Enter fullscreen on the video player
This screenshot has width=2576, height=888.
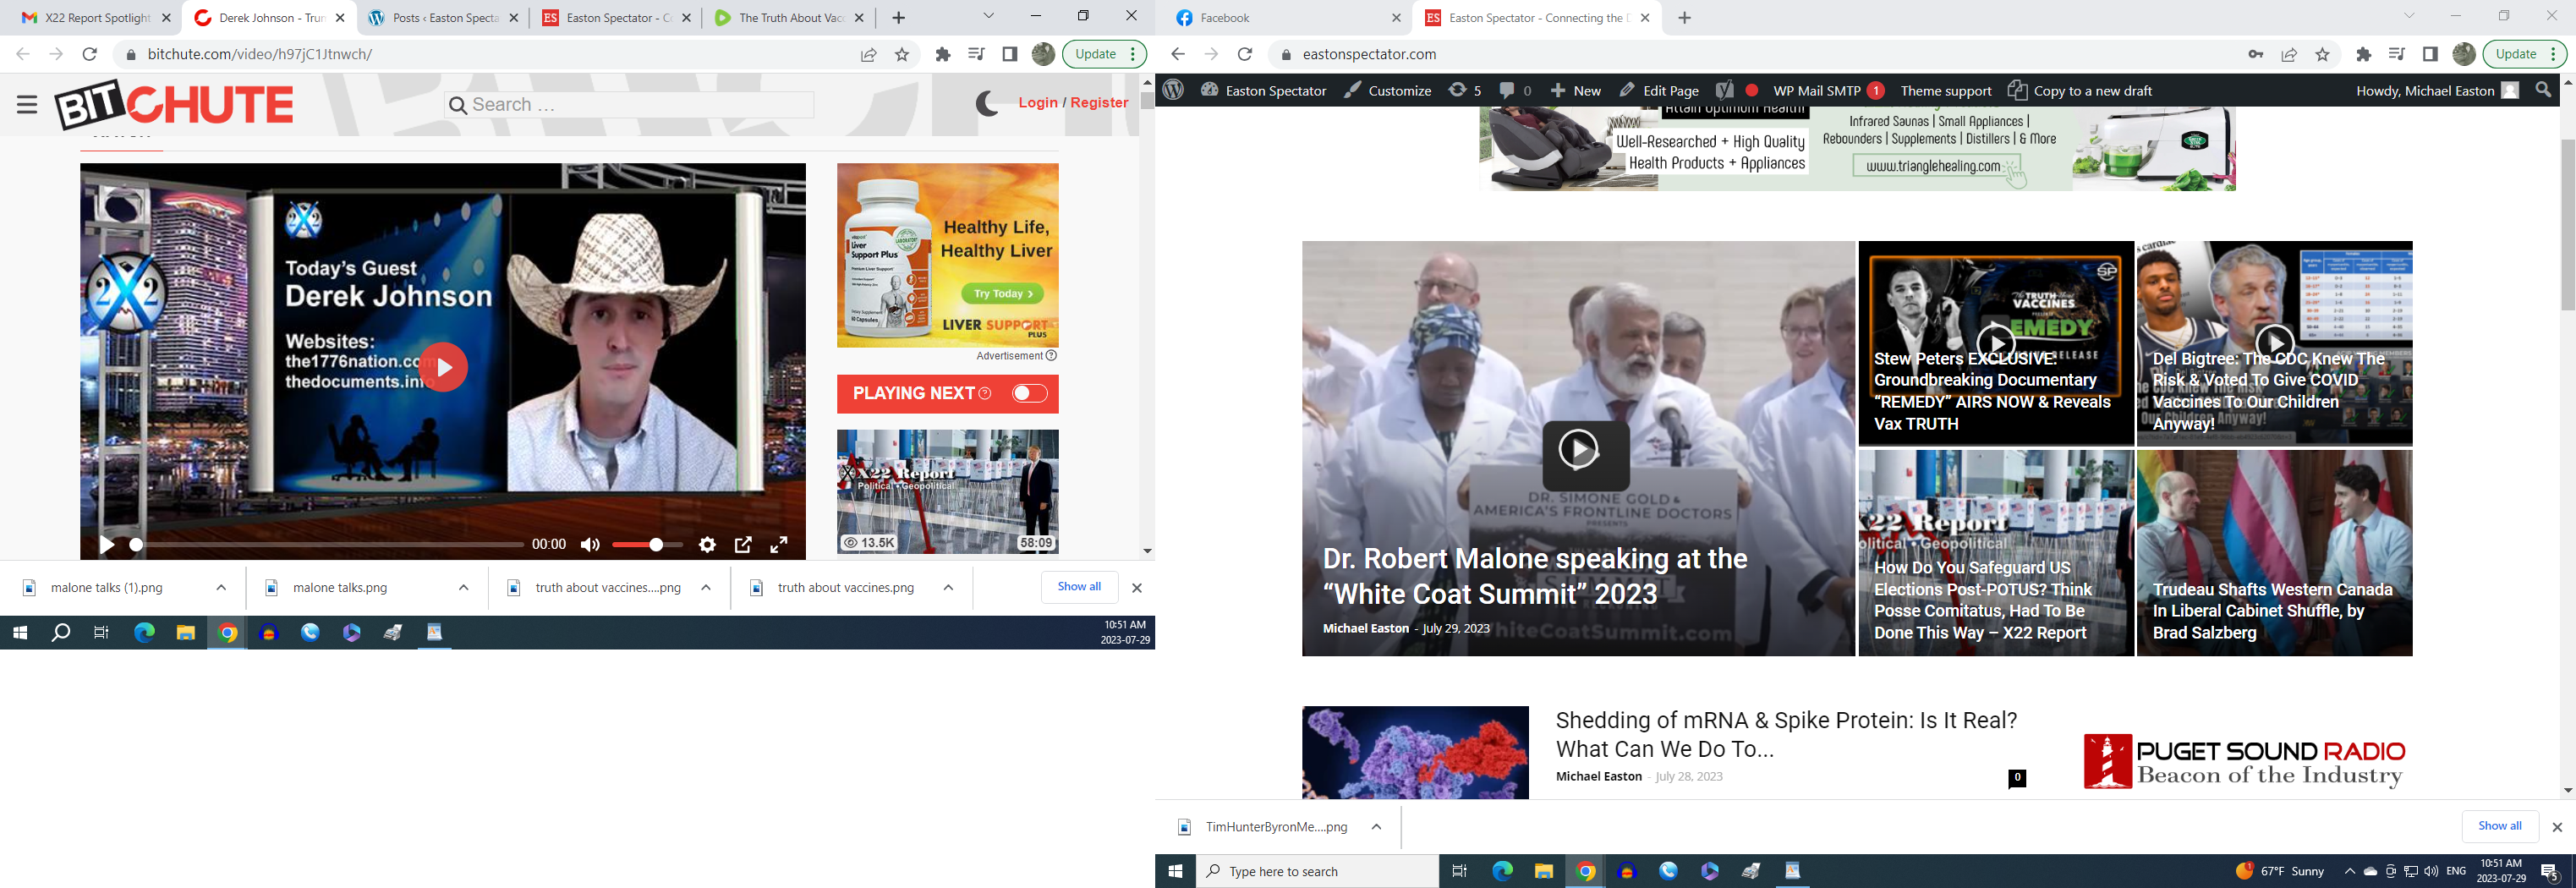click(779, 545)
